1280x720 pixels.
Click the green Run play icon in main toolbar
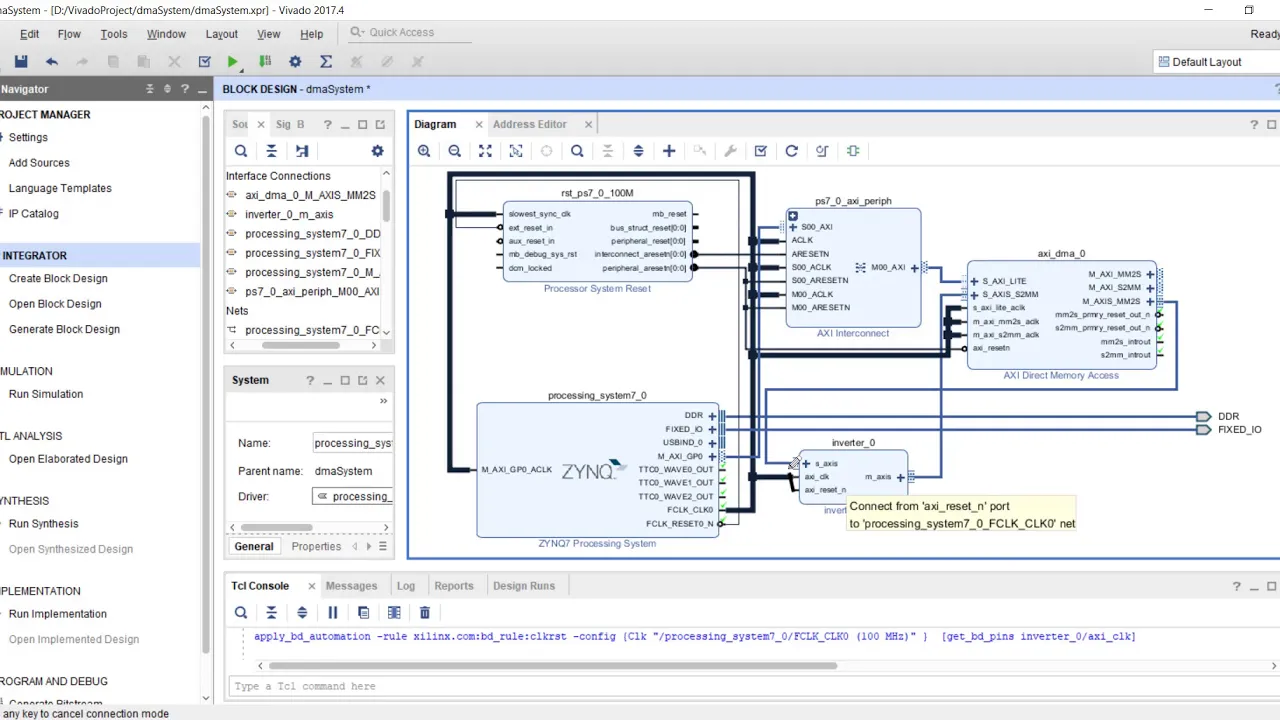pyautogui.click(x=233, y=62)
